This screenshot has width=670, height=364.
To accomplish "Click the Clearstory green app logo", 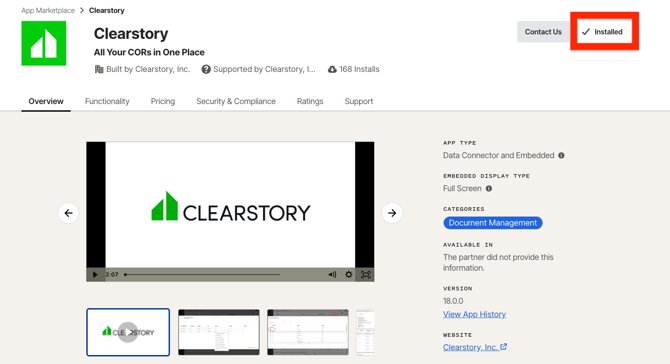I will pos(44,43).
